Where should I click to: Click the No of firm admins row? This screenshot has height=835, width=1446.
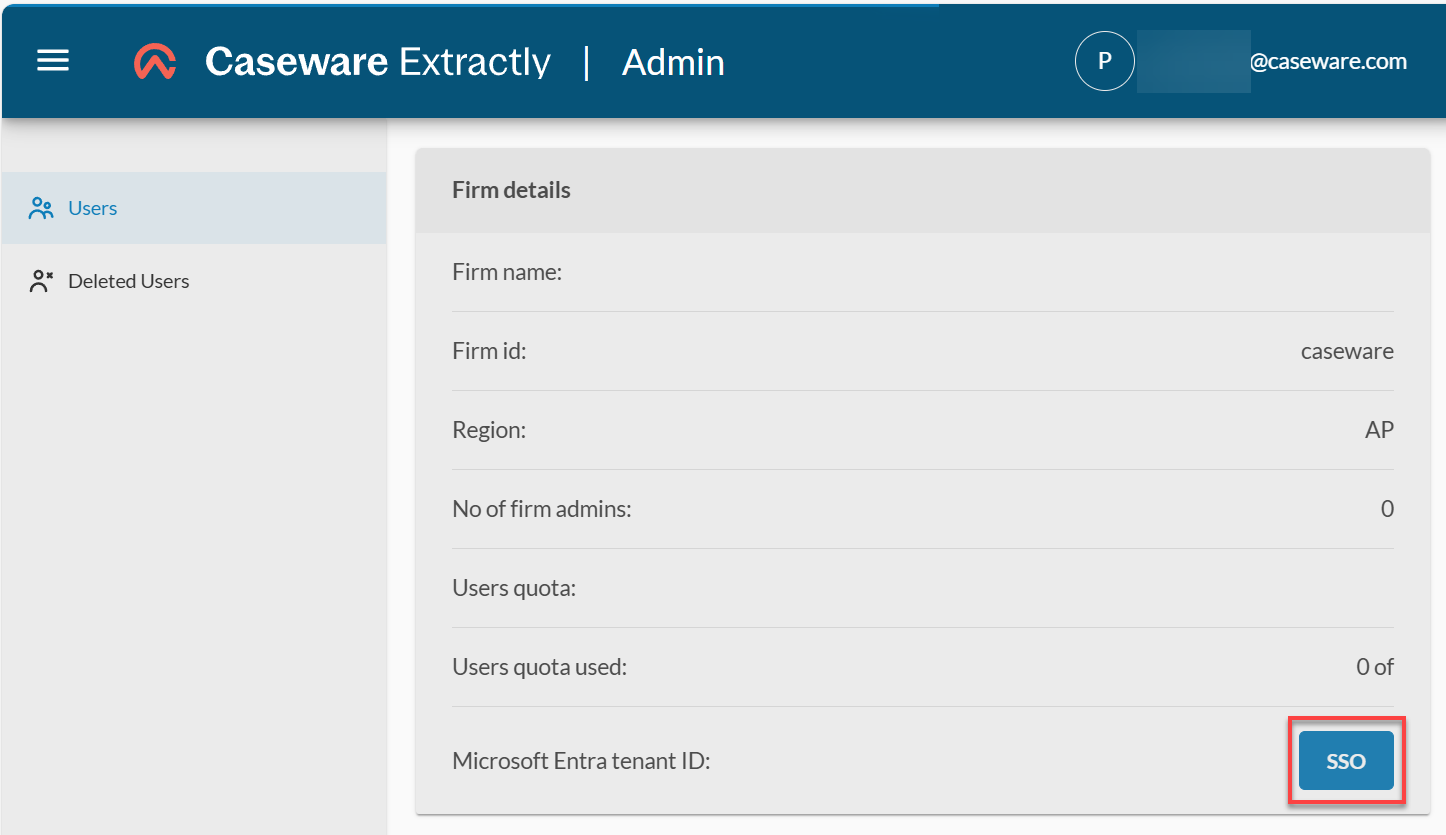pyautogui.click(x=541, y=508)
